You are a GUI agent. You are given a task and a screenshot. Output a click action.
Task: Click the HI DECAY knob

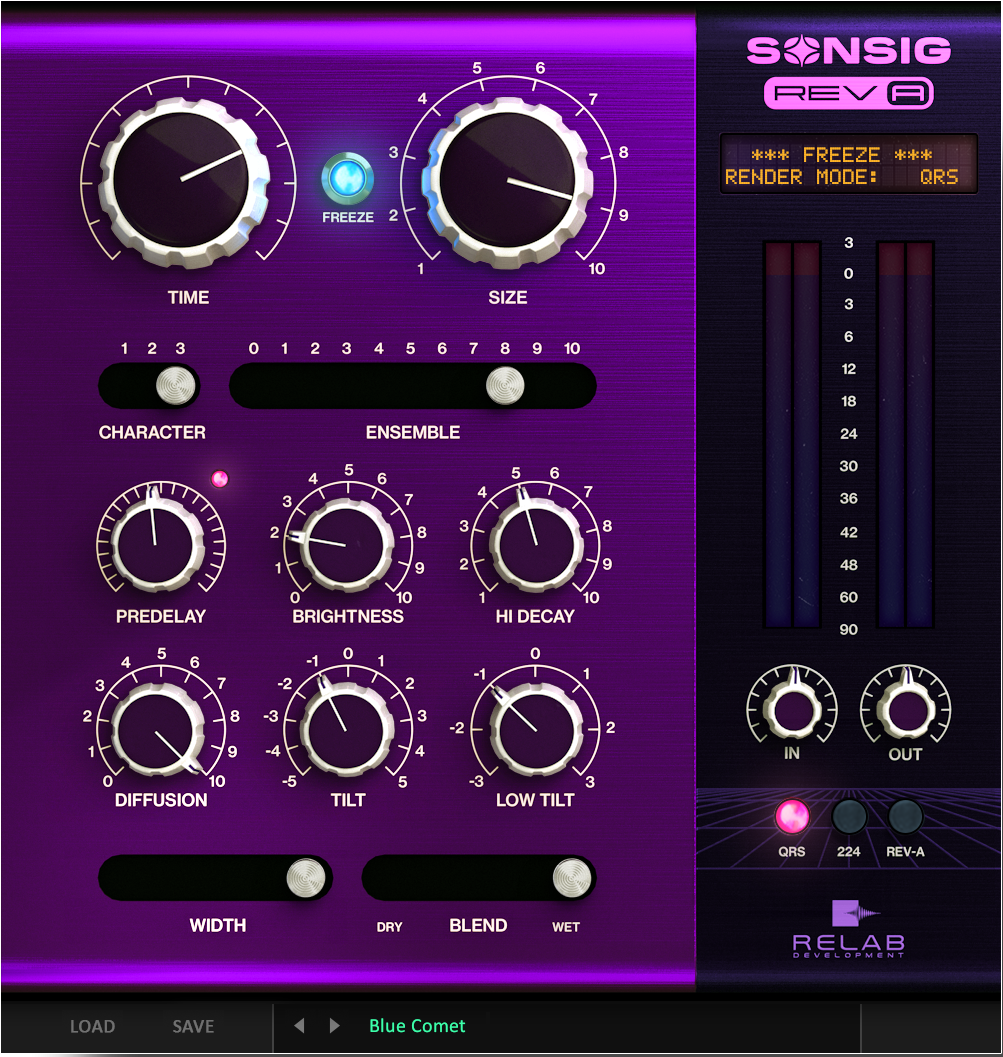[536, 545]
